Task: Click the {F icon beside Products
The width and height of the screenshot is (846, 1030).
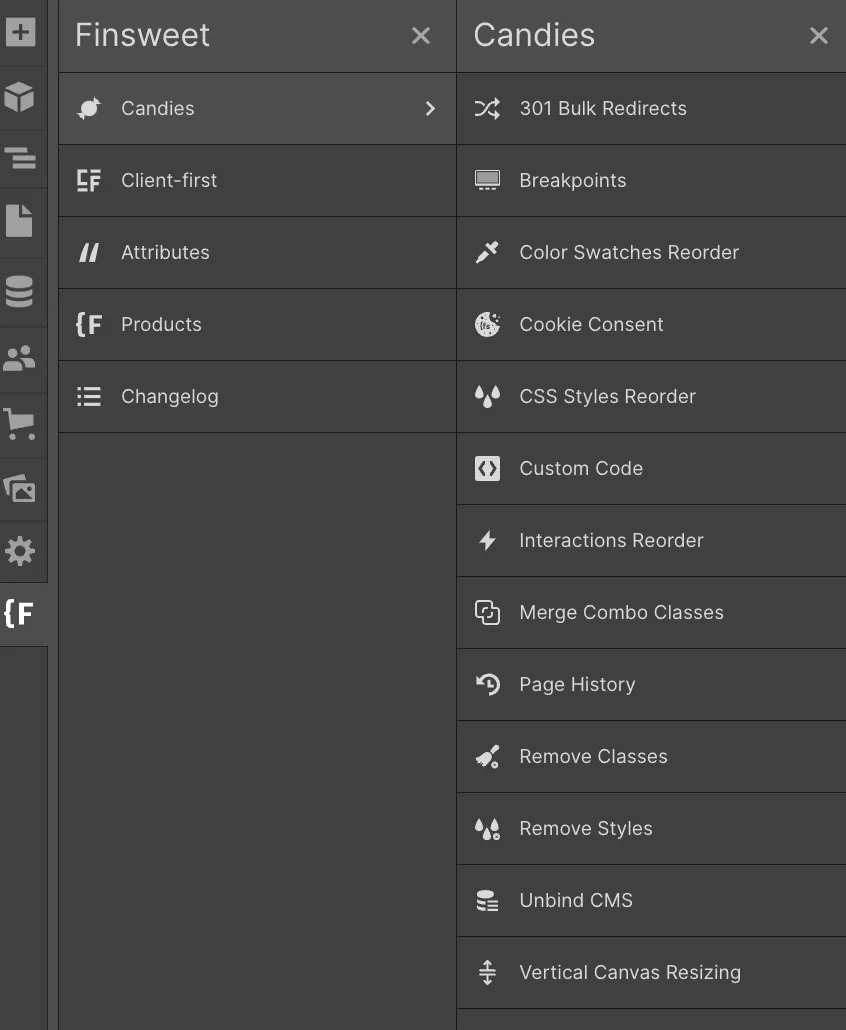Action: point(89,325)
